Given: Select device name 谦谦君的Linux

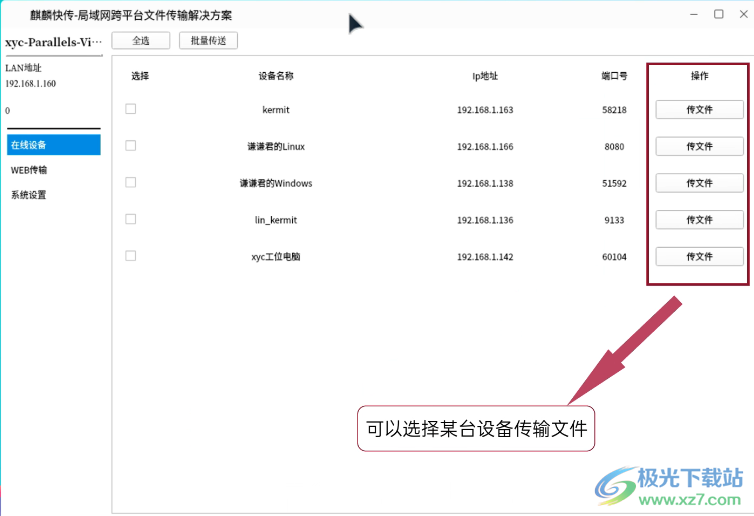Looking at the screenshot, I should click(x=276, y=146).
